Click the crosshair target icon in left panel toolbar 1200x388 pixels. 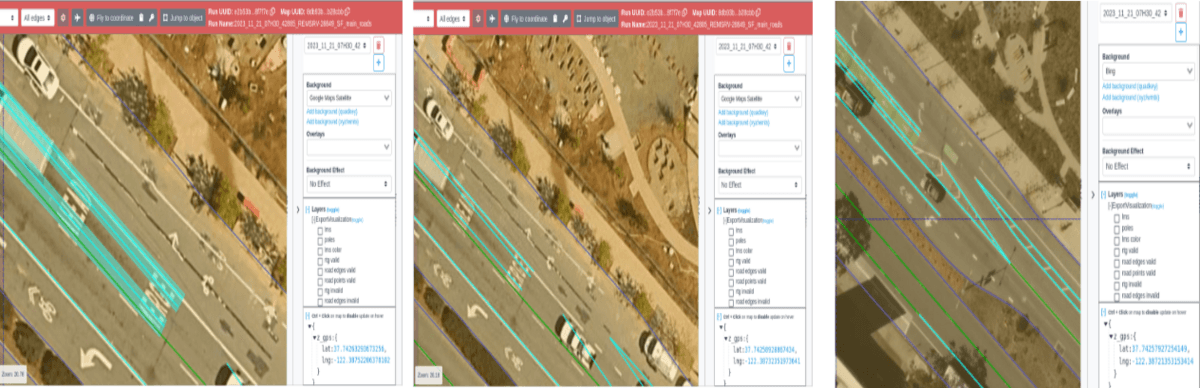[x=63, y=18]
